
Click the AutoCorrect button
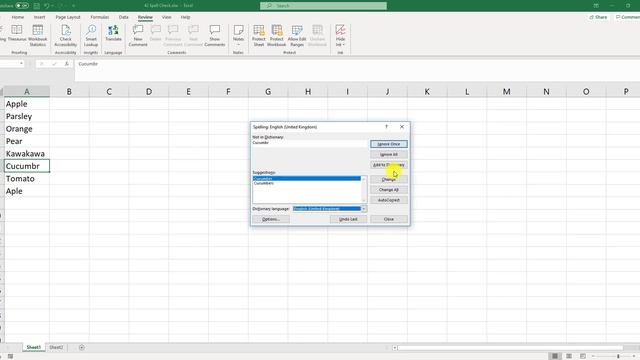[389, 200]
